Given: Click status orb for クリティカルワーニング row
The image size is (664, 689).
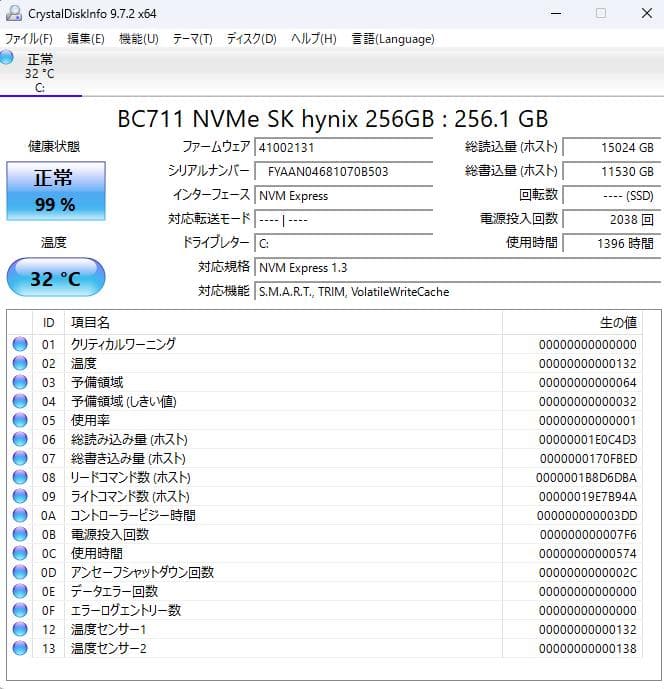Looking at the screenshot, I should pos(20,344).
